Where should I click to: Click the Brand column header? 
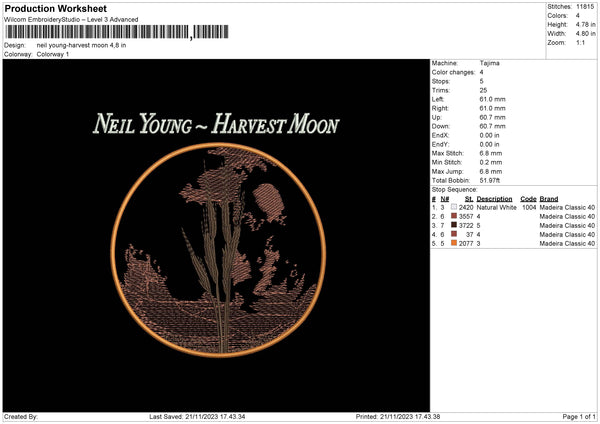click(549, 199)
